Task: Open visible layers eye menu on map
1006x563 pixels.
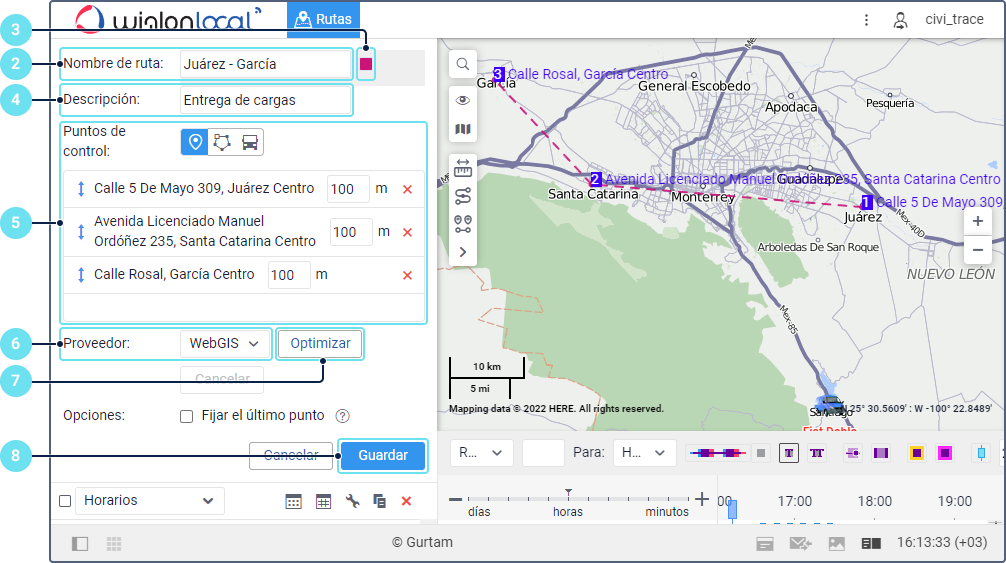Action: point(463,100)
